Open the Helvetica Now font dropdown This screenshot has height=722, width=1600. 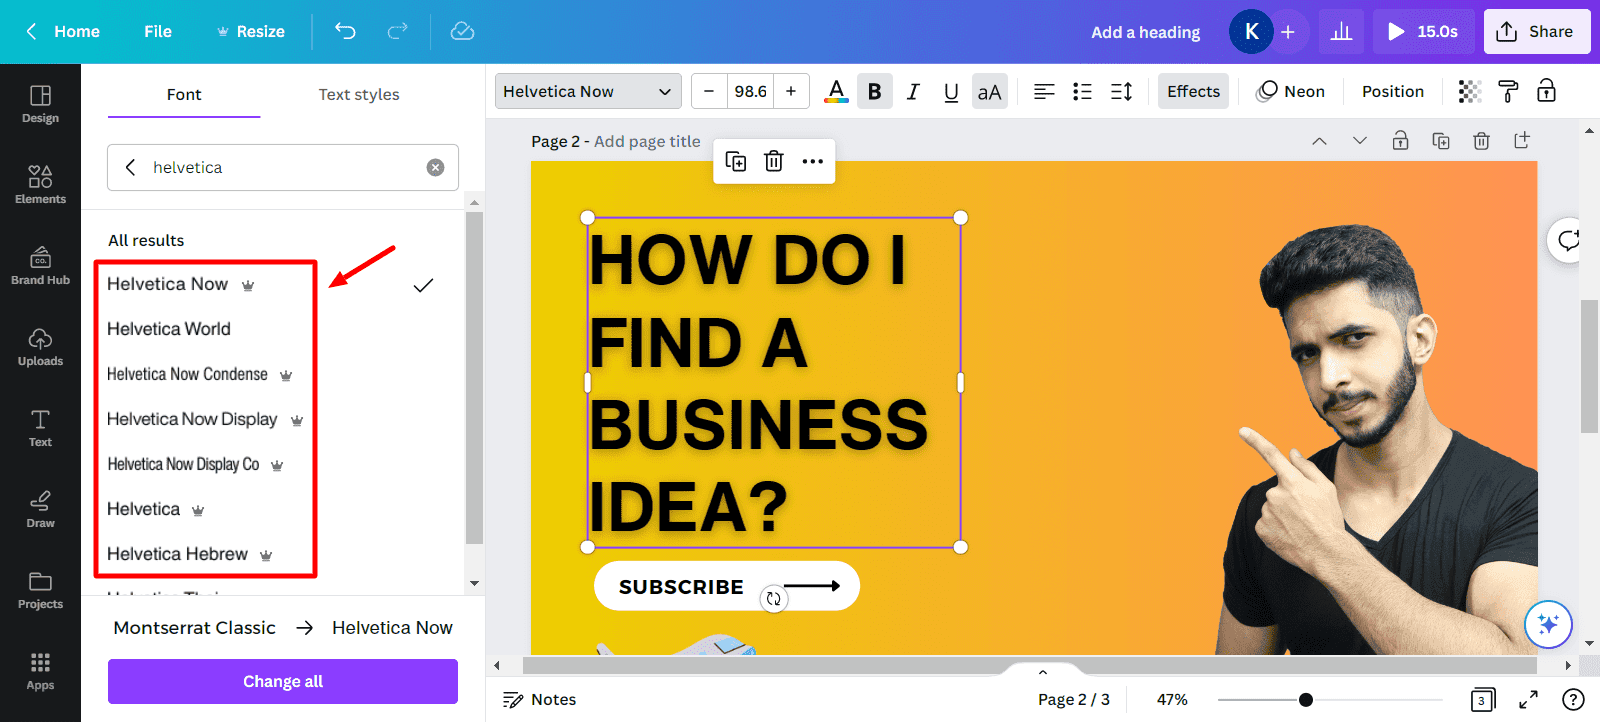pyautogui.click(x=588, y=92)
